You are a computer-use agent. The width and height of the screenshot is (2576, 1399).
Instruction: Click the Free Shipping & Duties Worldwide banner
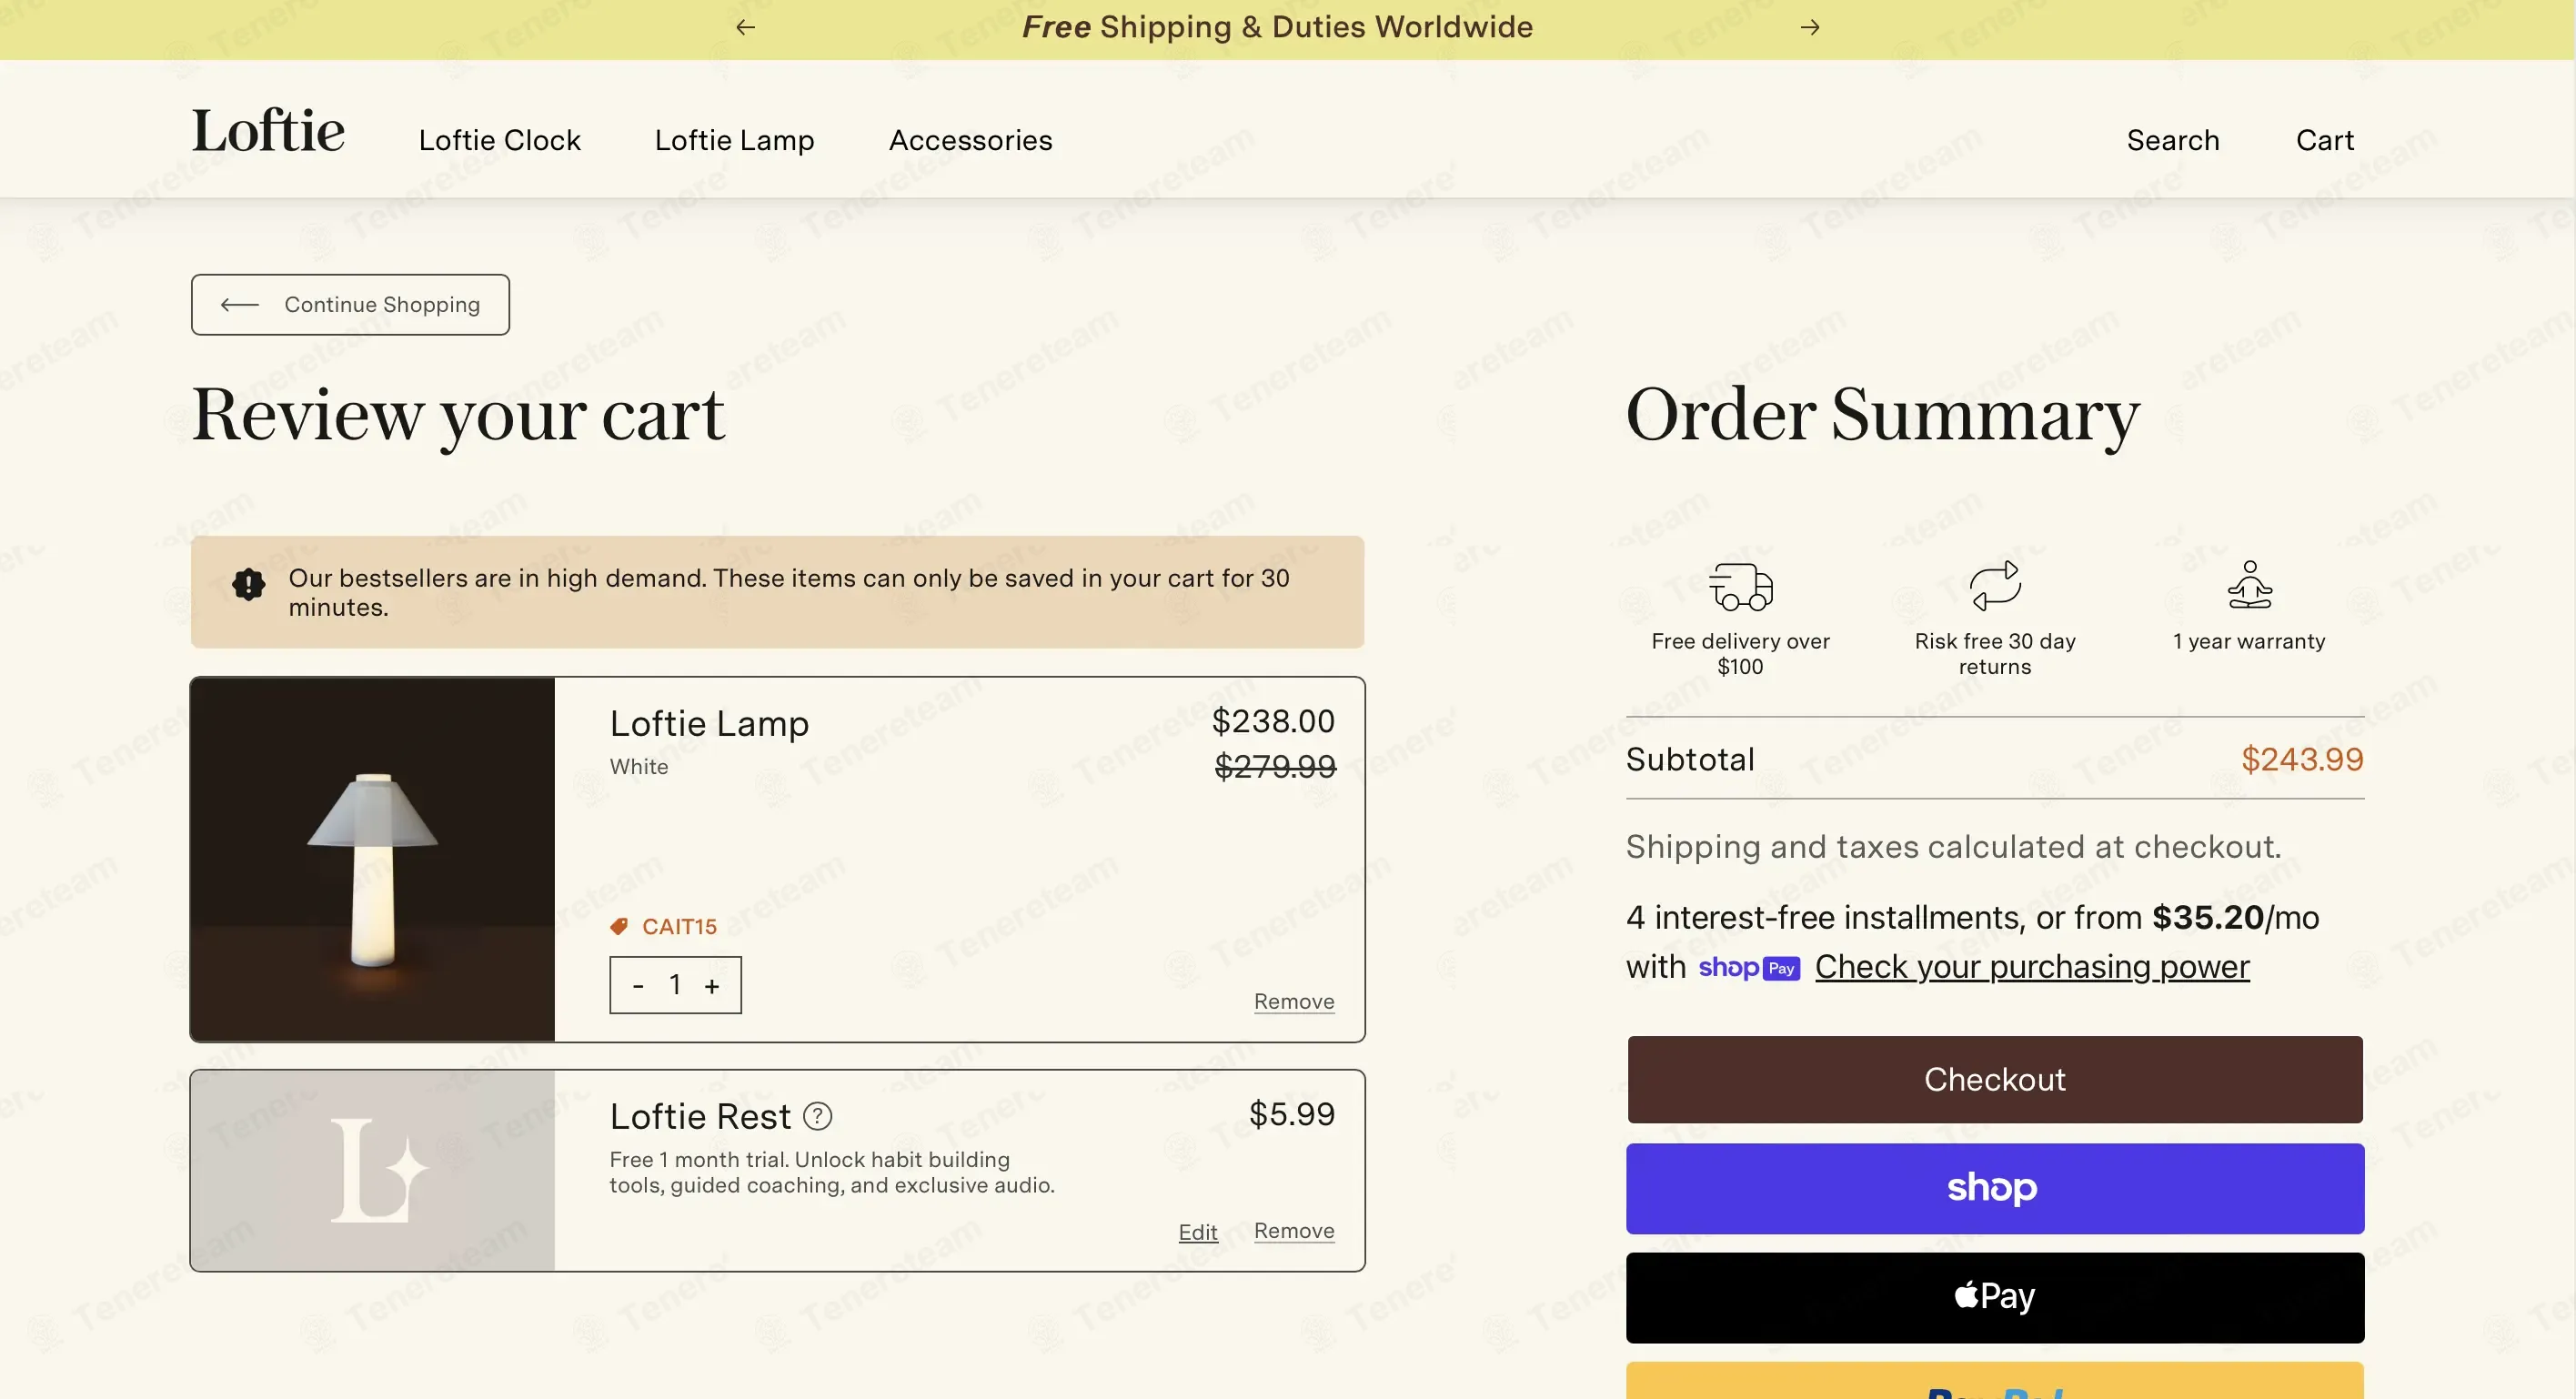coord(1277,27)
